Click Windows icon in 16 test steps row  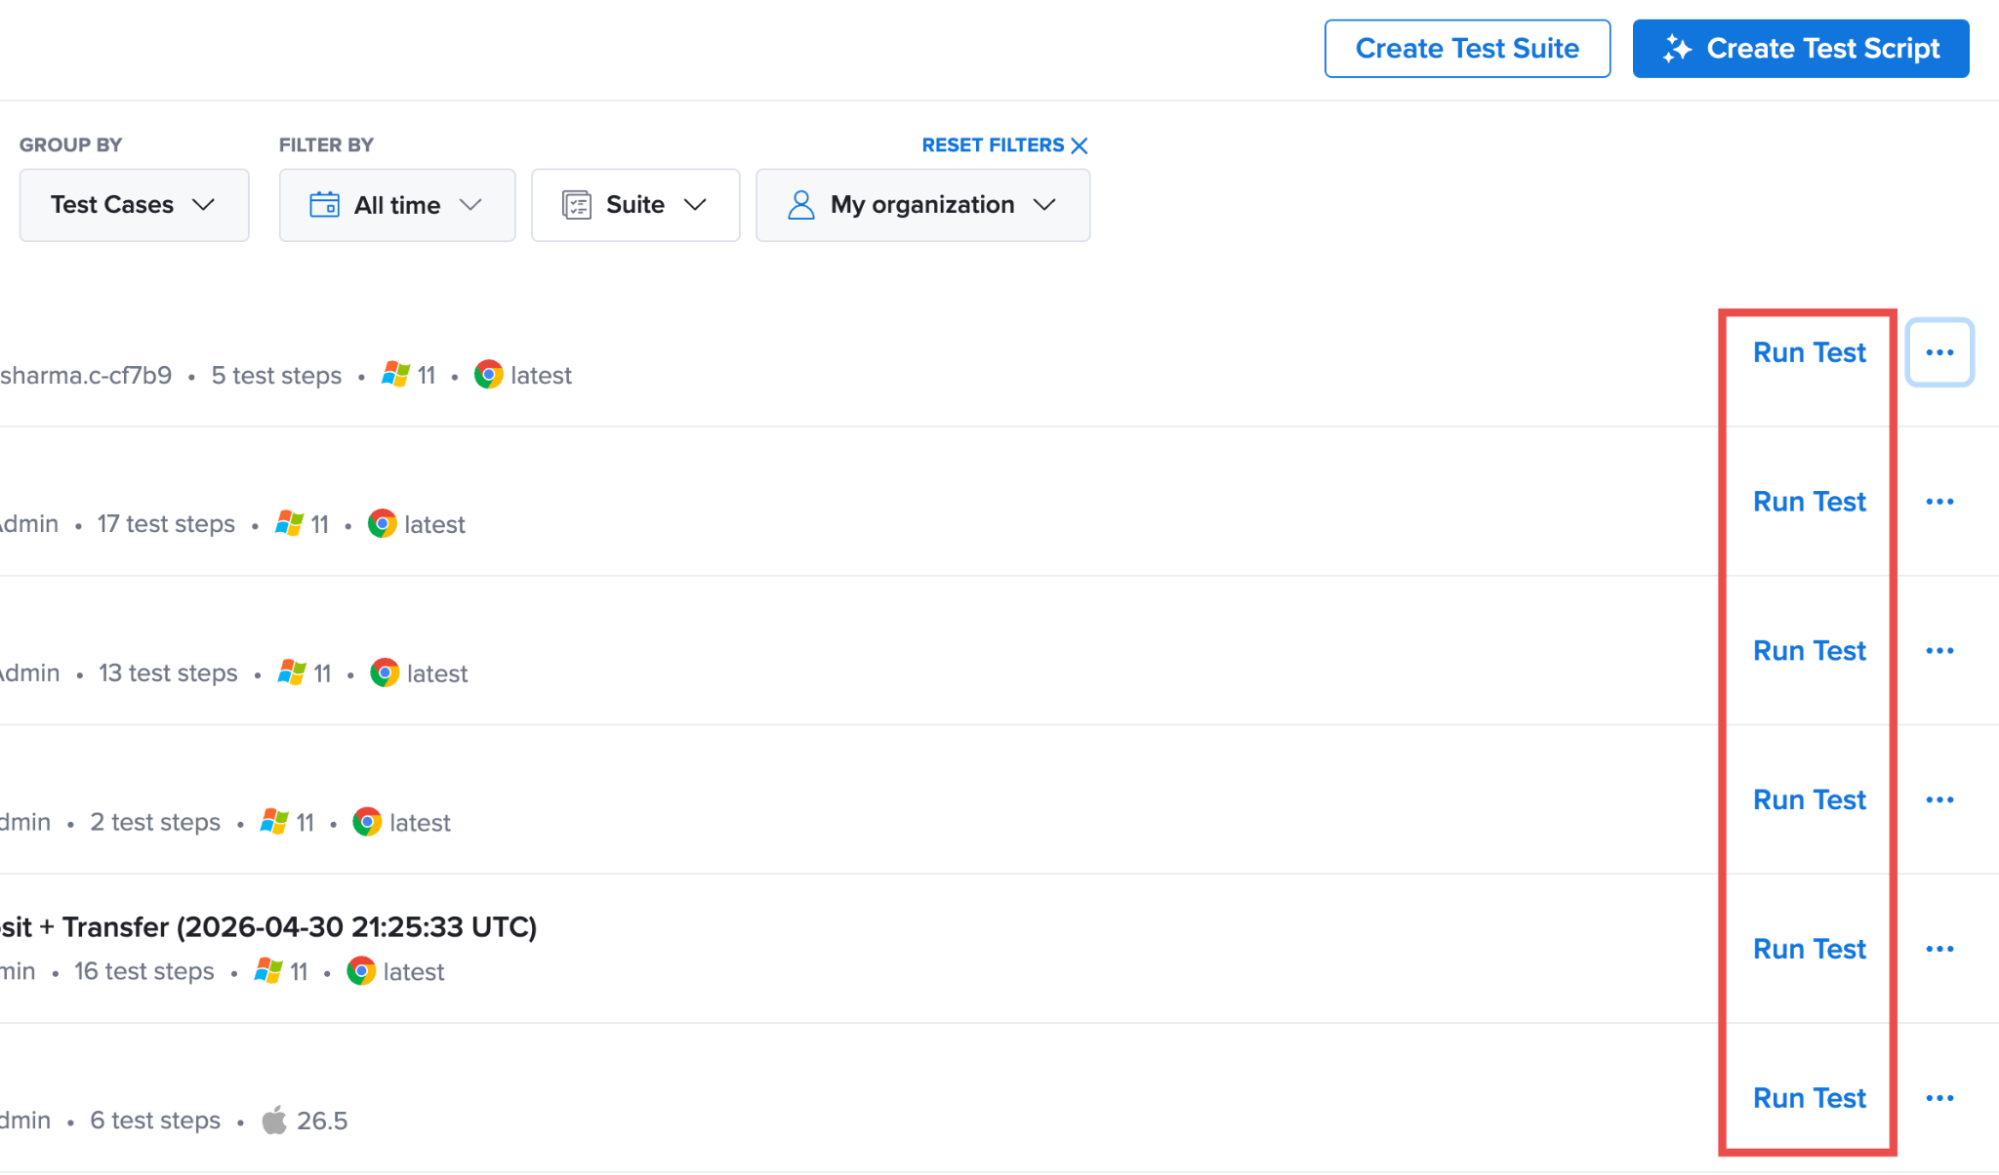tap(268, 970)
